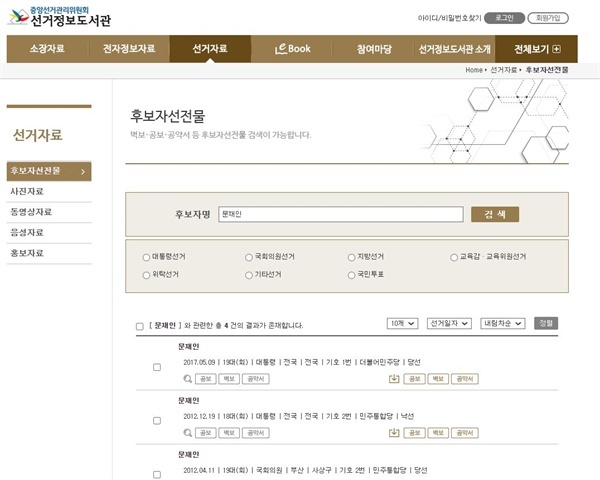Click the download icon for 2017 result
The width and height of the screenshot is (600, 480).
click(x=393, y=378)
